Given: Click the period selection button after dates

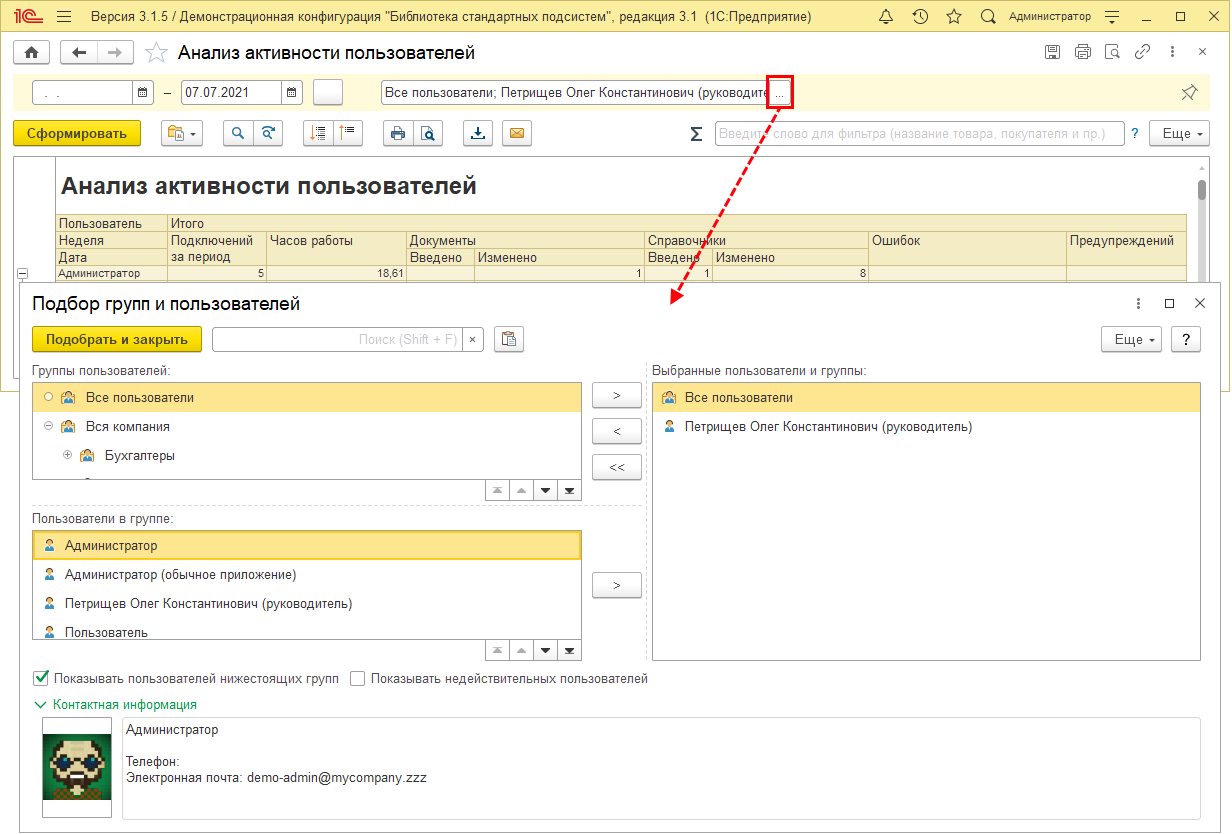Looking at the screenshot, I should (328, 93).
